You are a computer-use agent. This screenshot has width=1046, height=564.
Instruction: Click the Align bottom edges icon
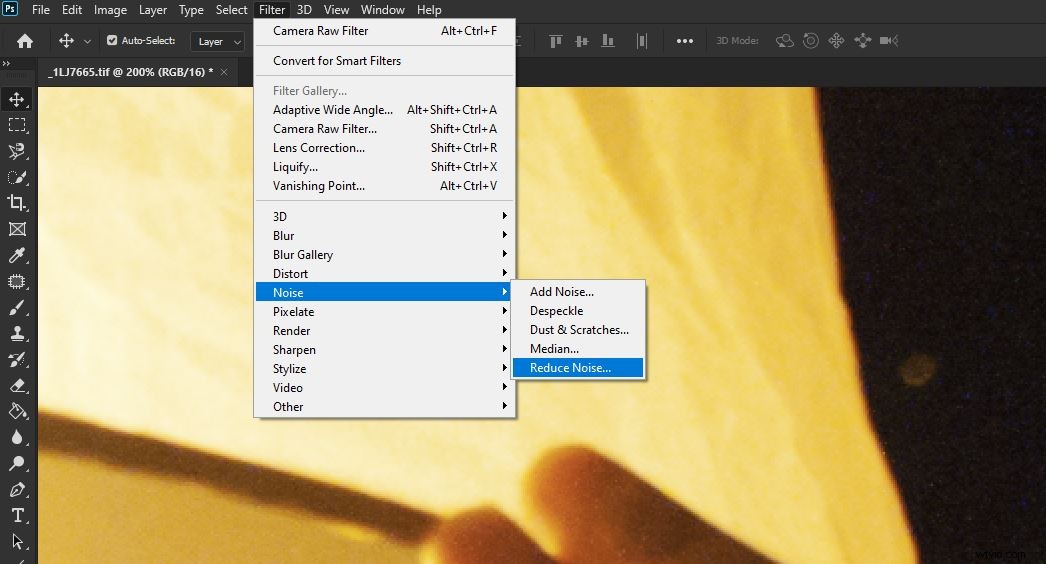(608, 41)
